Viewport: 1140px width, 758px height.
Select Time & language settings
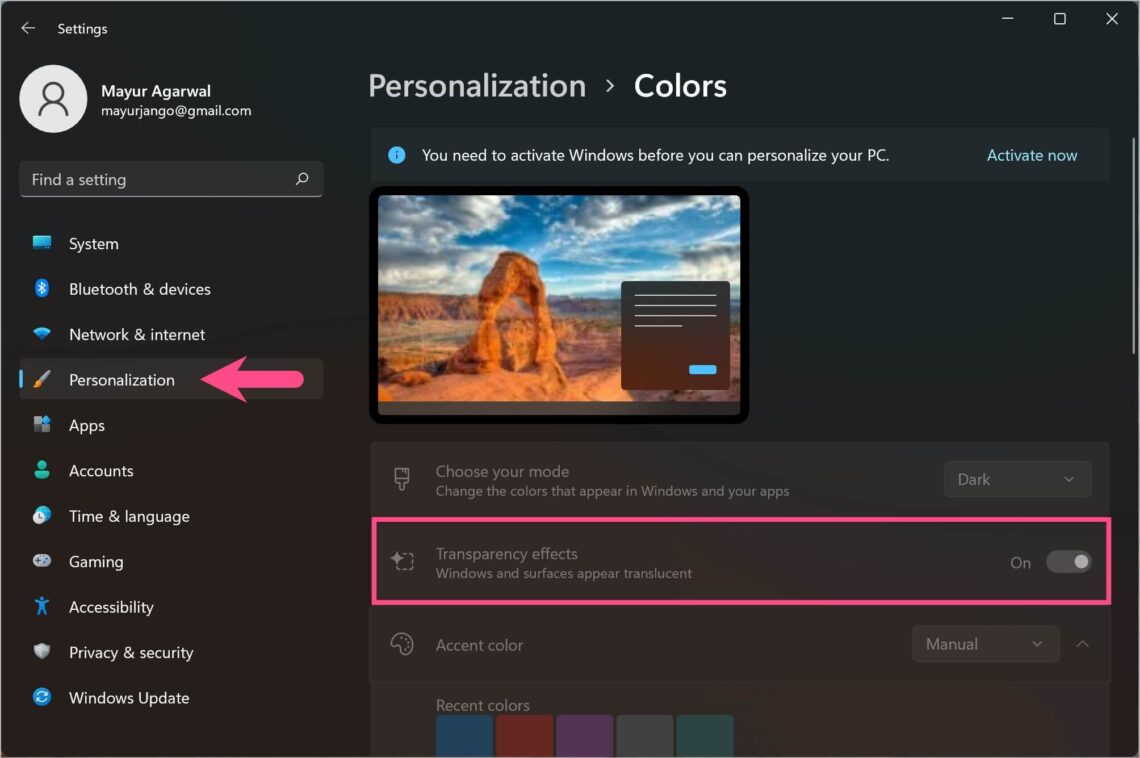pyautogui.click(x=129, y=516)
